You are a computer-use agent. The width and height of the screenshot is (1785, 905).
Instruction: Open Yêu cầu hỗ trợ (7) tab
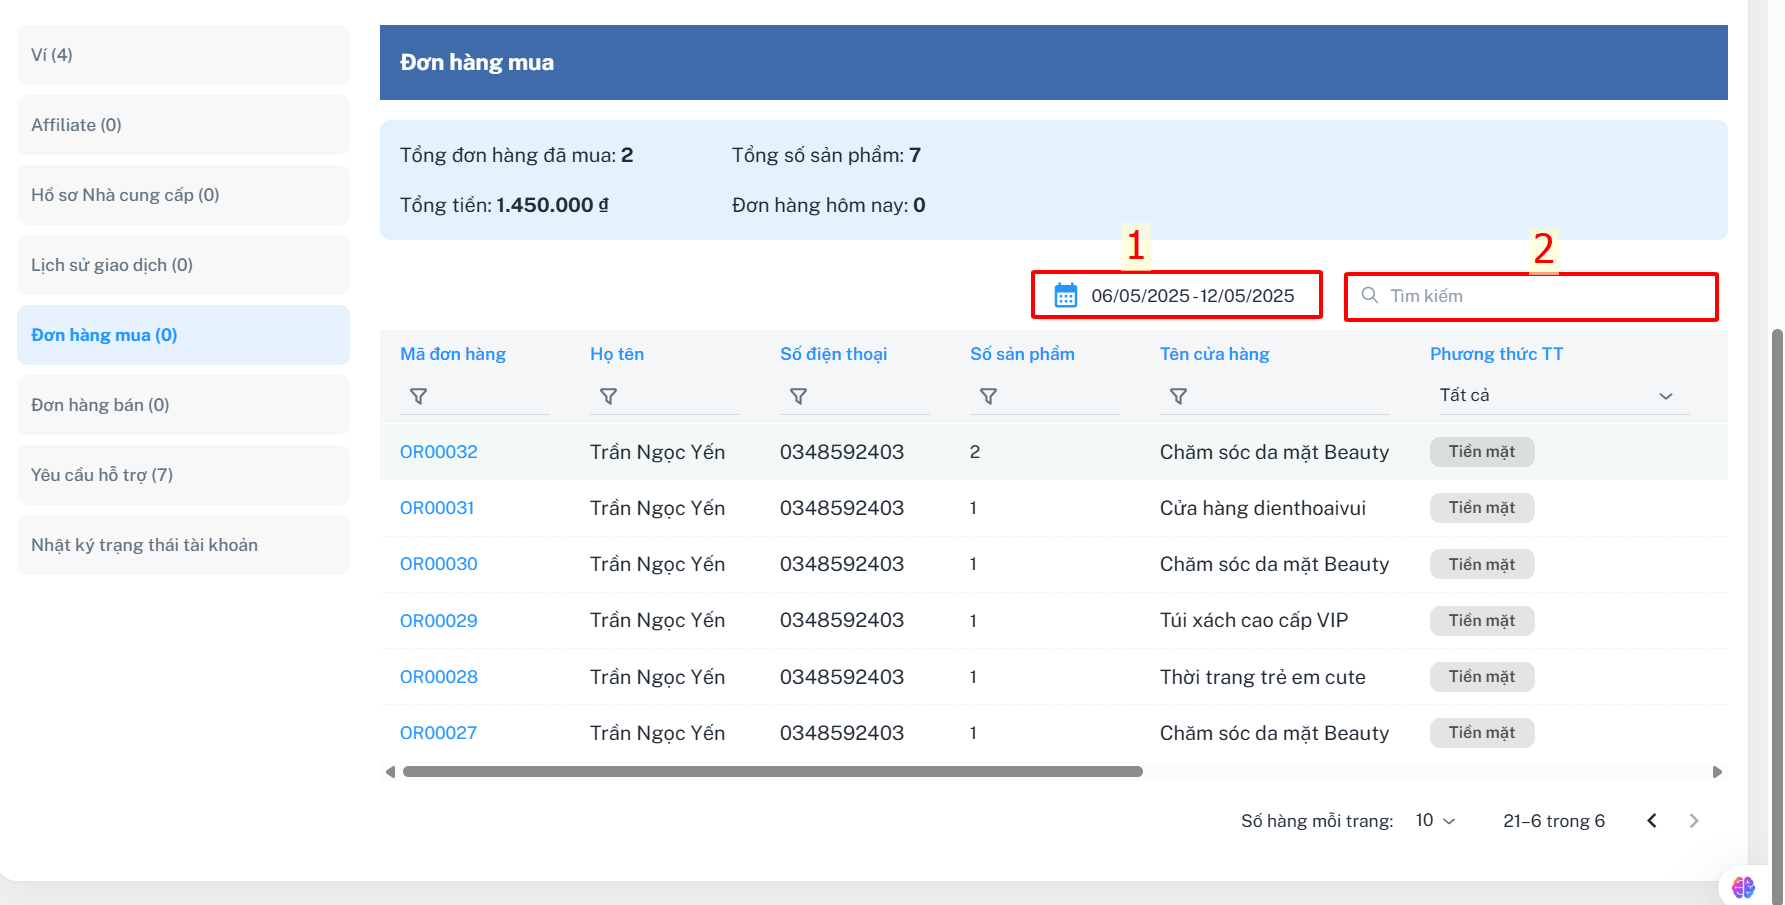pos(184,475)
